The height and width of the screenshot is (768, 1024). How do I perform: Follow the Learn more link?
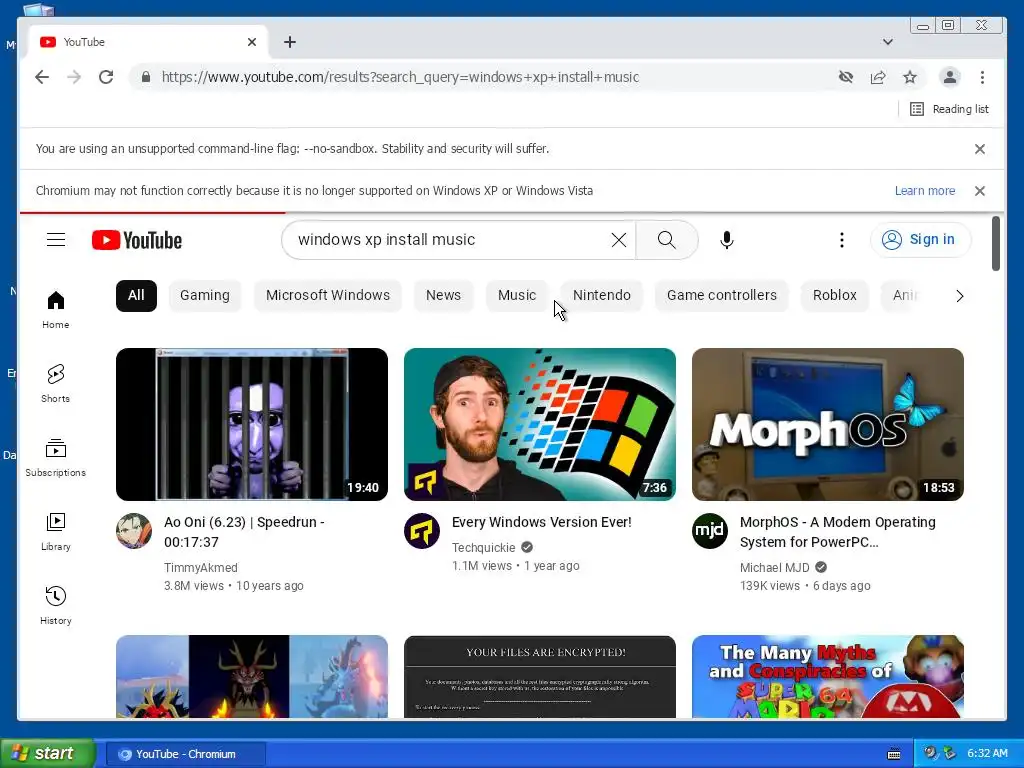[x=925, y=191]
